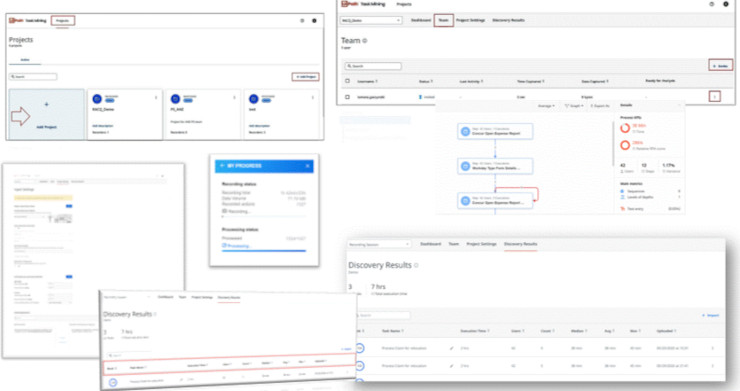
Task: Click the Processing status progress bar
Action: click(264, 251)
